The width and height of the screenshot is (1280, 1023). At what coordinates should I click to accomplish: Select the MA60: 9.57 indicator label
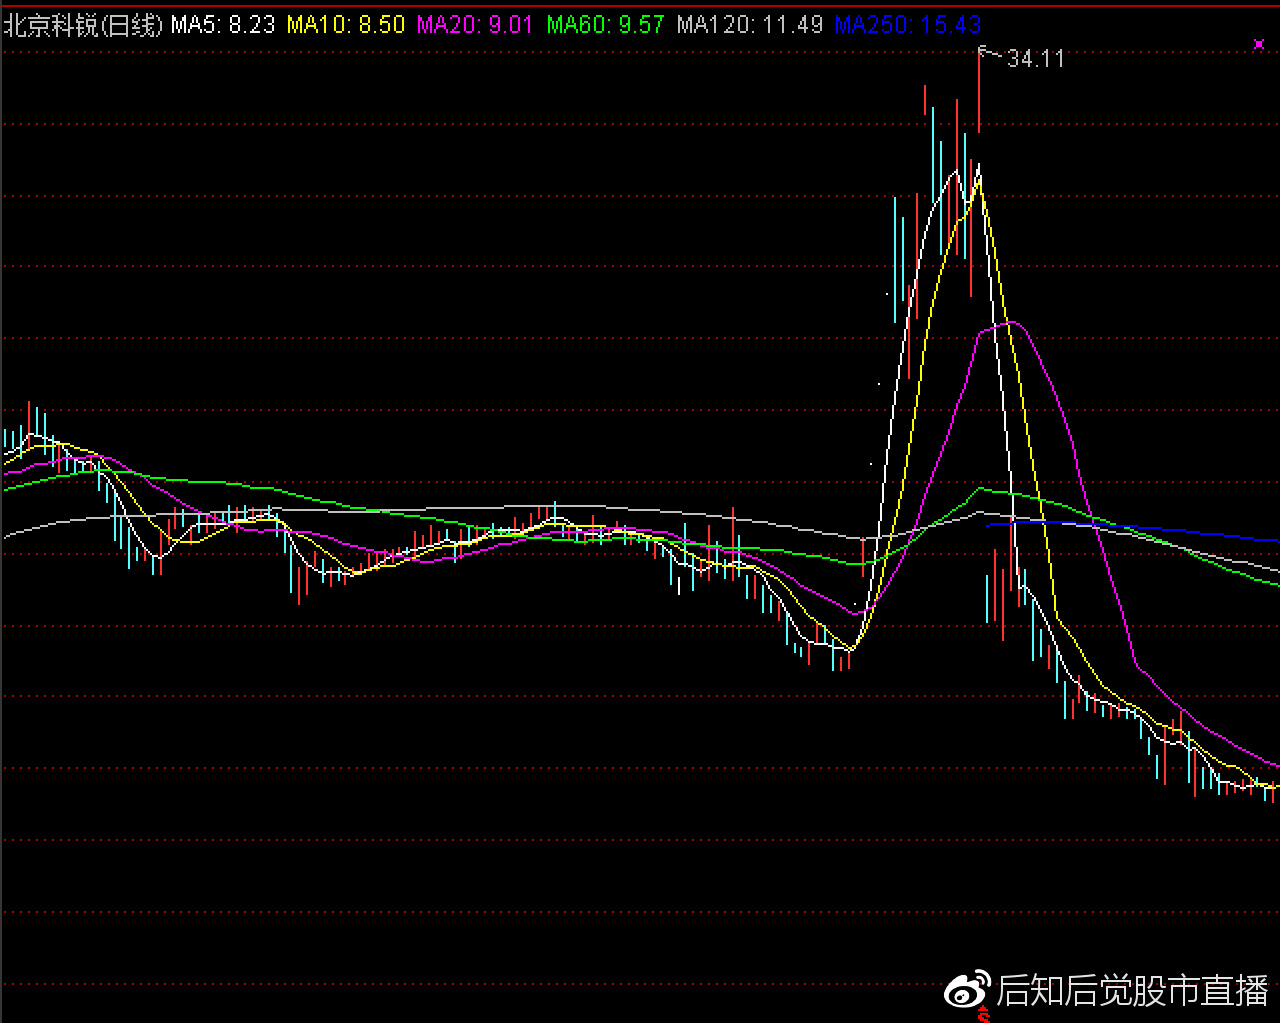point(605,25)
